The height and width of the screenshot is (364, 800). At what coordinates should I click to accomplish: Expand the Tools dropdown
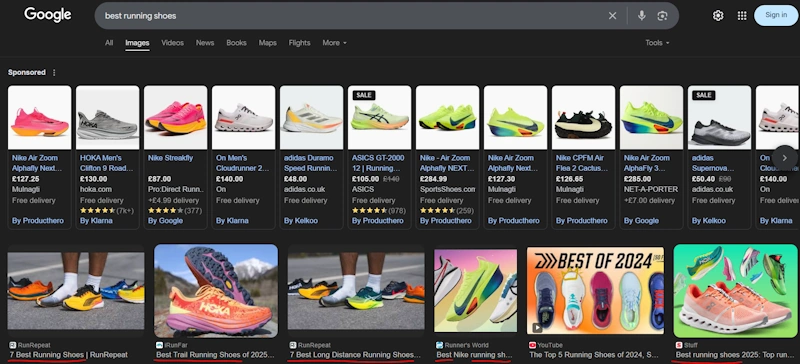coord(657,43)
